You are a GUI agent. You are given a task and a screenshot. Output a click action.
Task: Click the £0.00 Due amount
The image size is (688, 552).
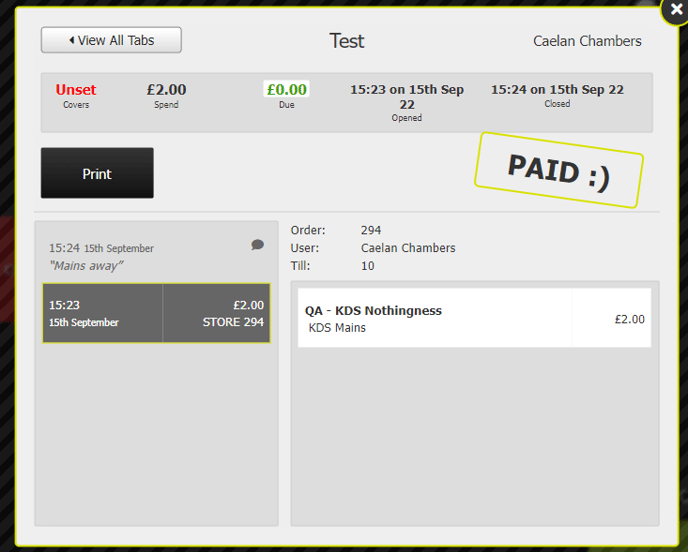287,89
